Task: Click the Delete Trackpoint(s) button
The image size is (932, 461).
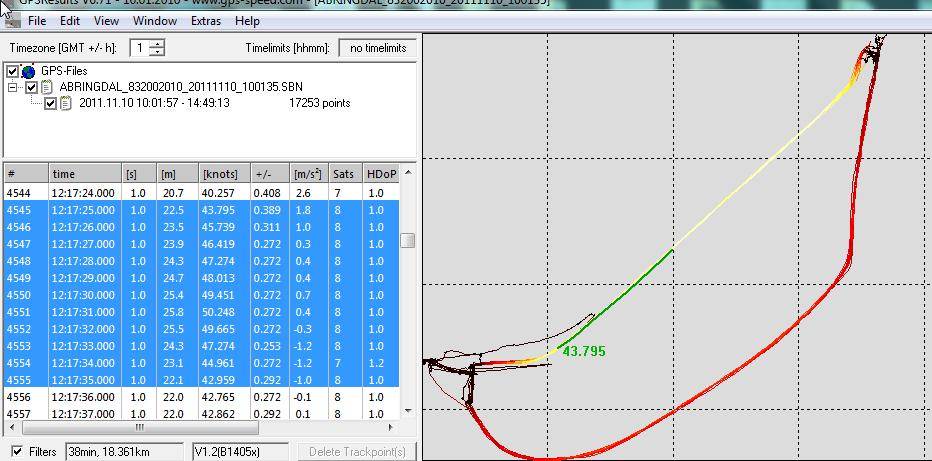Action: 355,452
